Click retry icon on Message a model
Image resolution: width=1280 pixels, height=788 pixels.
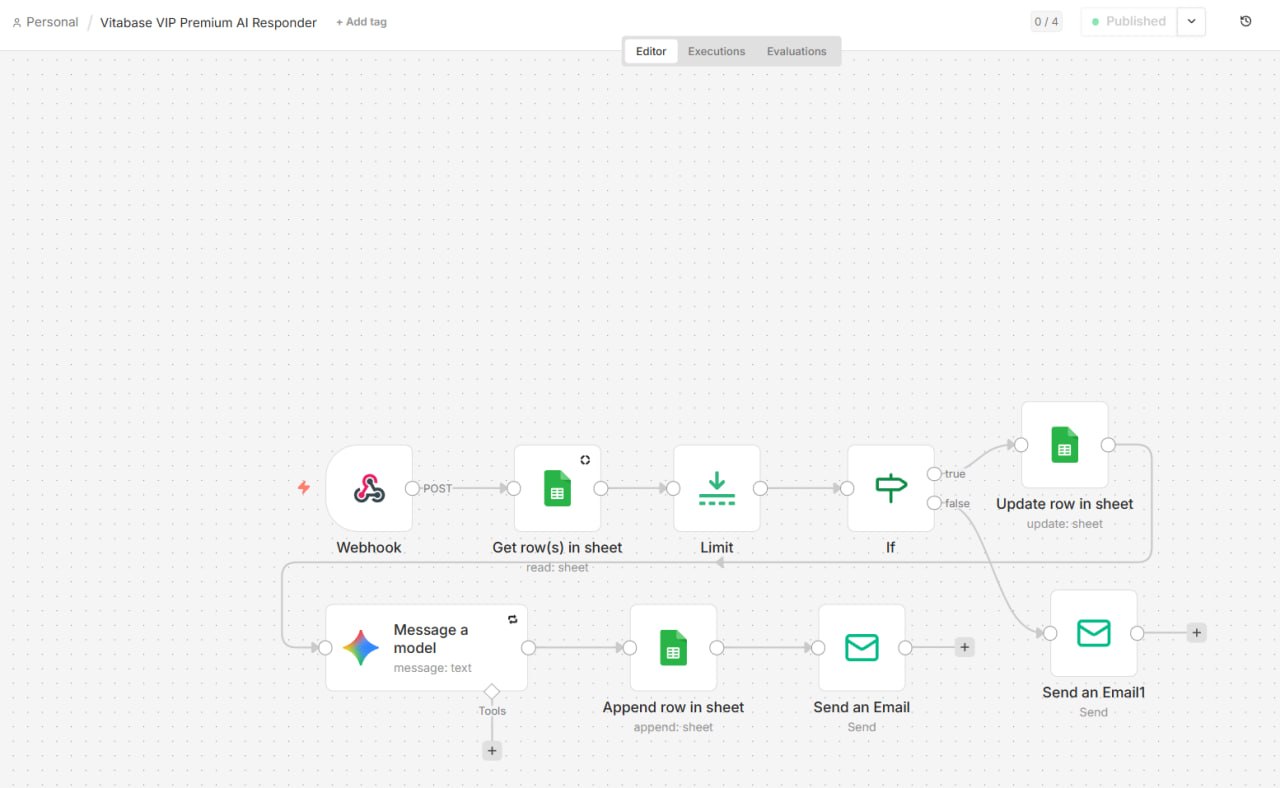click(513, 619)
